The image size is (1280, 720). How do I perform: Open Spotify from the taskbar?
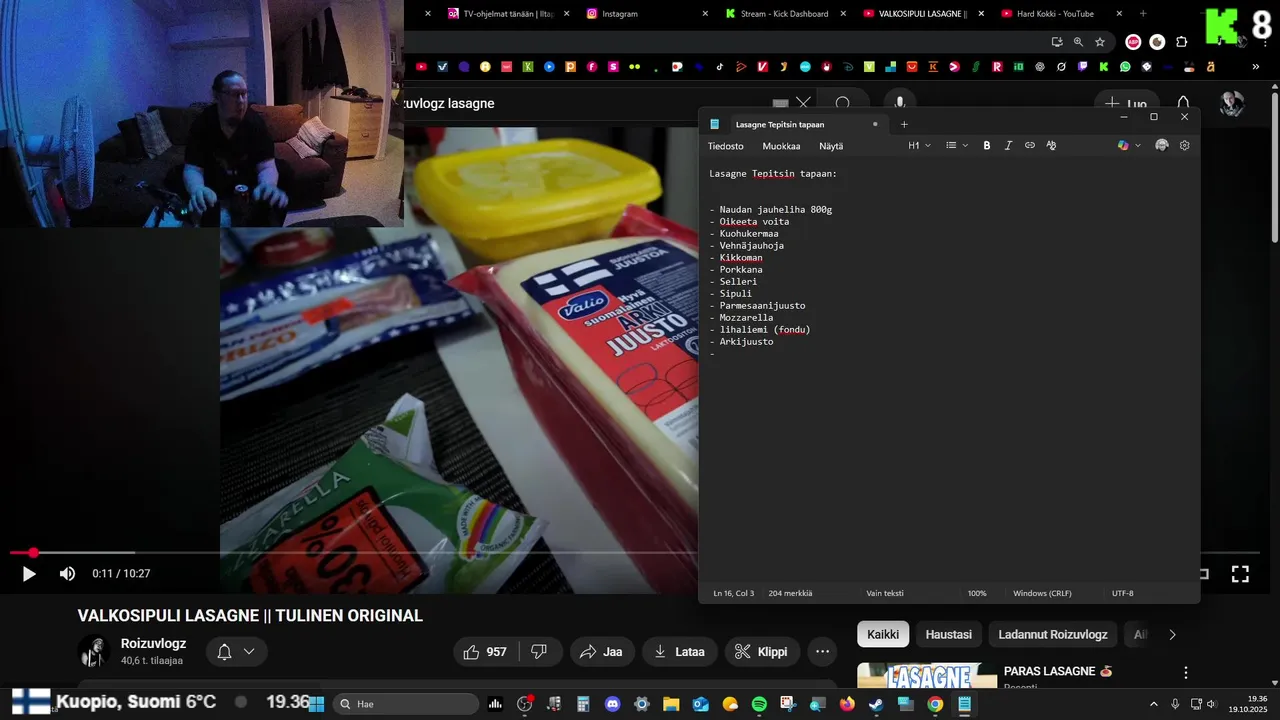pos(759,704)
